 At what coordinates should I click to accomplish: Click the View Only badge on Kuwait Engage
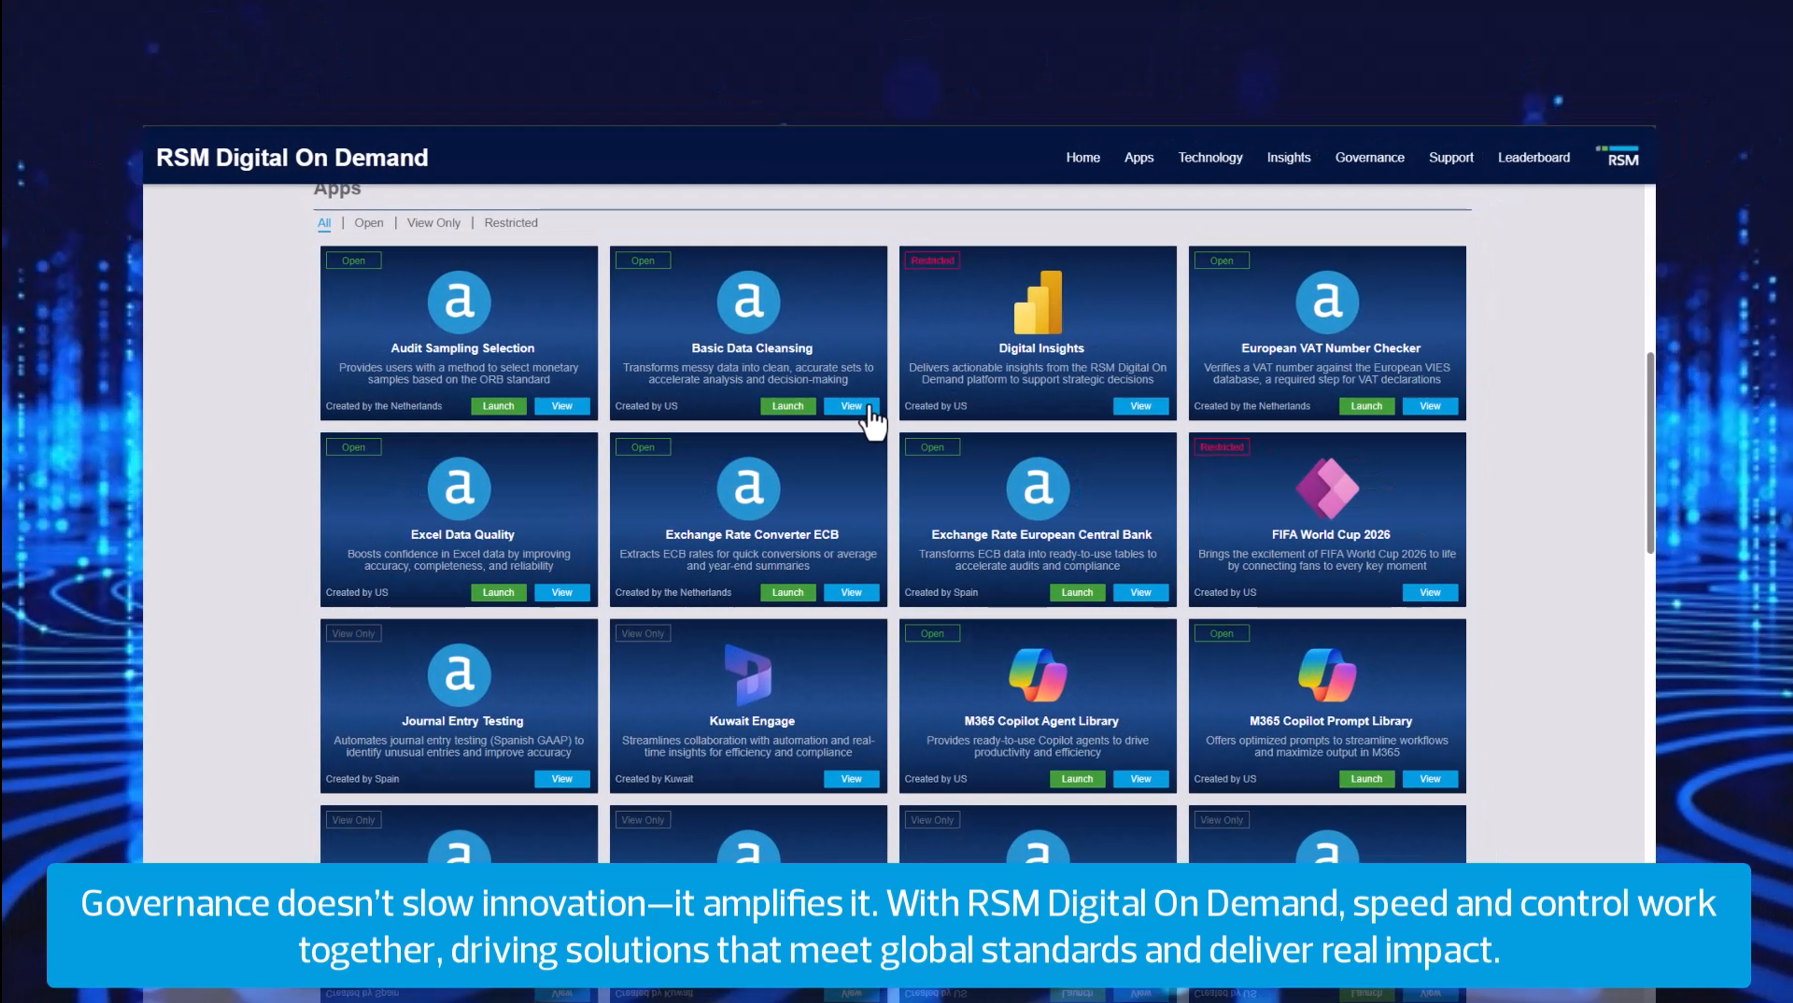(643, 633)
